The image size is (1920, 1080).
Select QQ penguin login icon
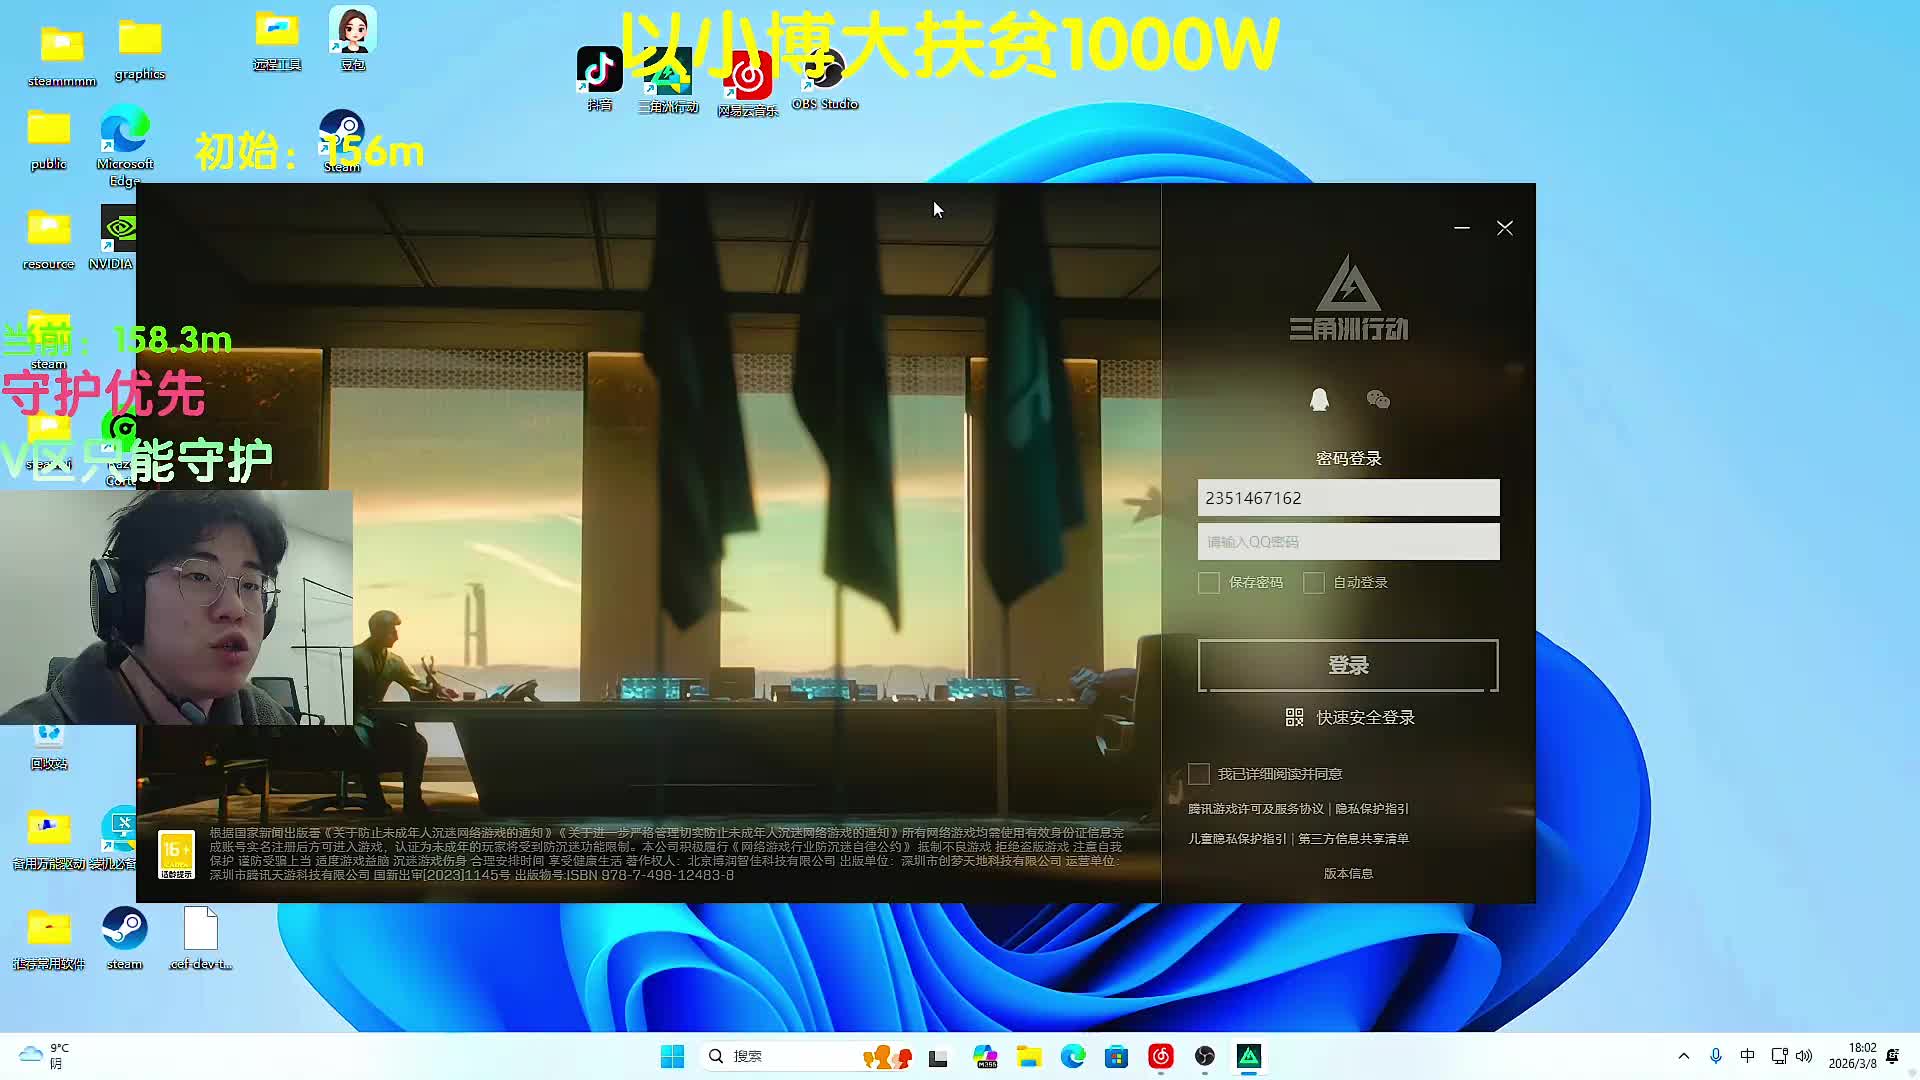coord(1319,400)
